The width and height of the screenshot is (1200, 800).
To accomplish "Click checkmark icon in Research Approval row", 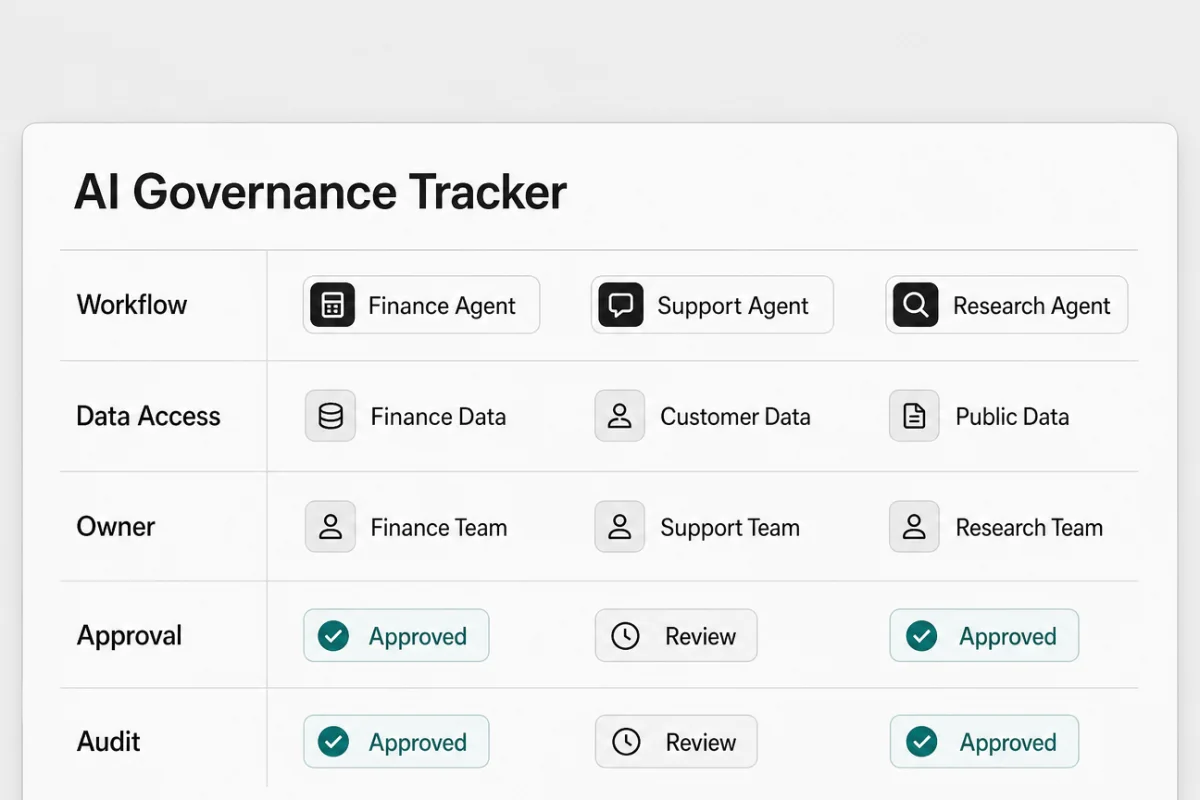I will coord(921,636).
